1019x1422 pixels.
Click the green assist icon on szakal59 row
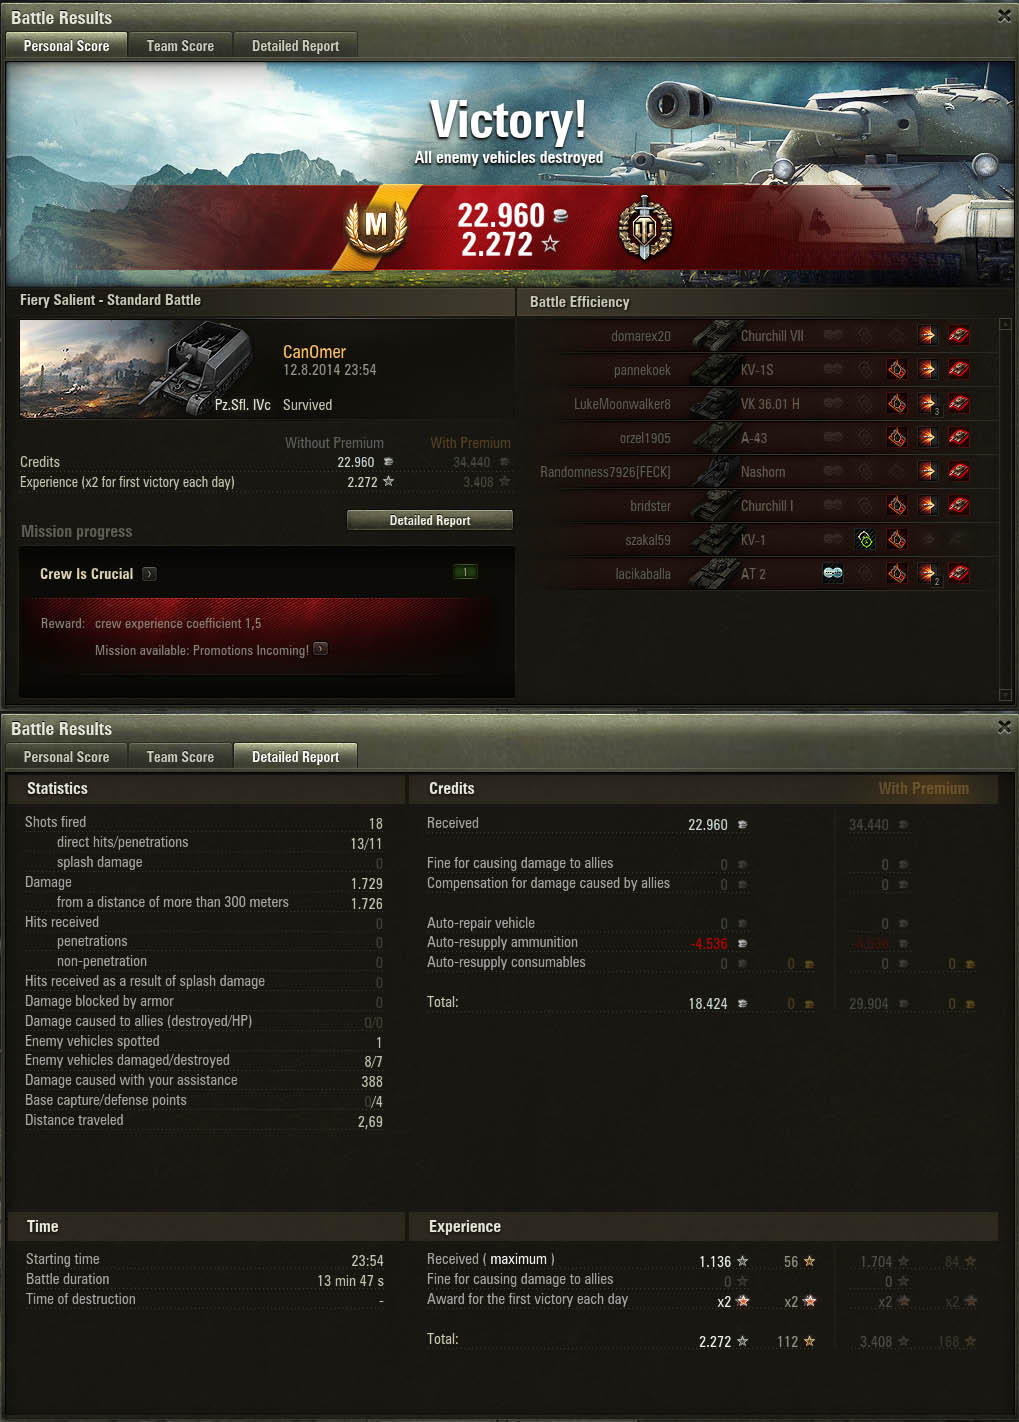click(865, 540)
